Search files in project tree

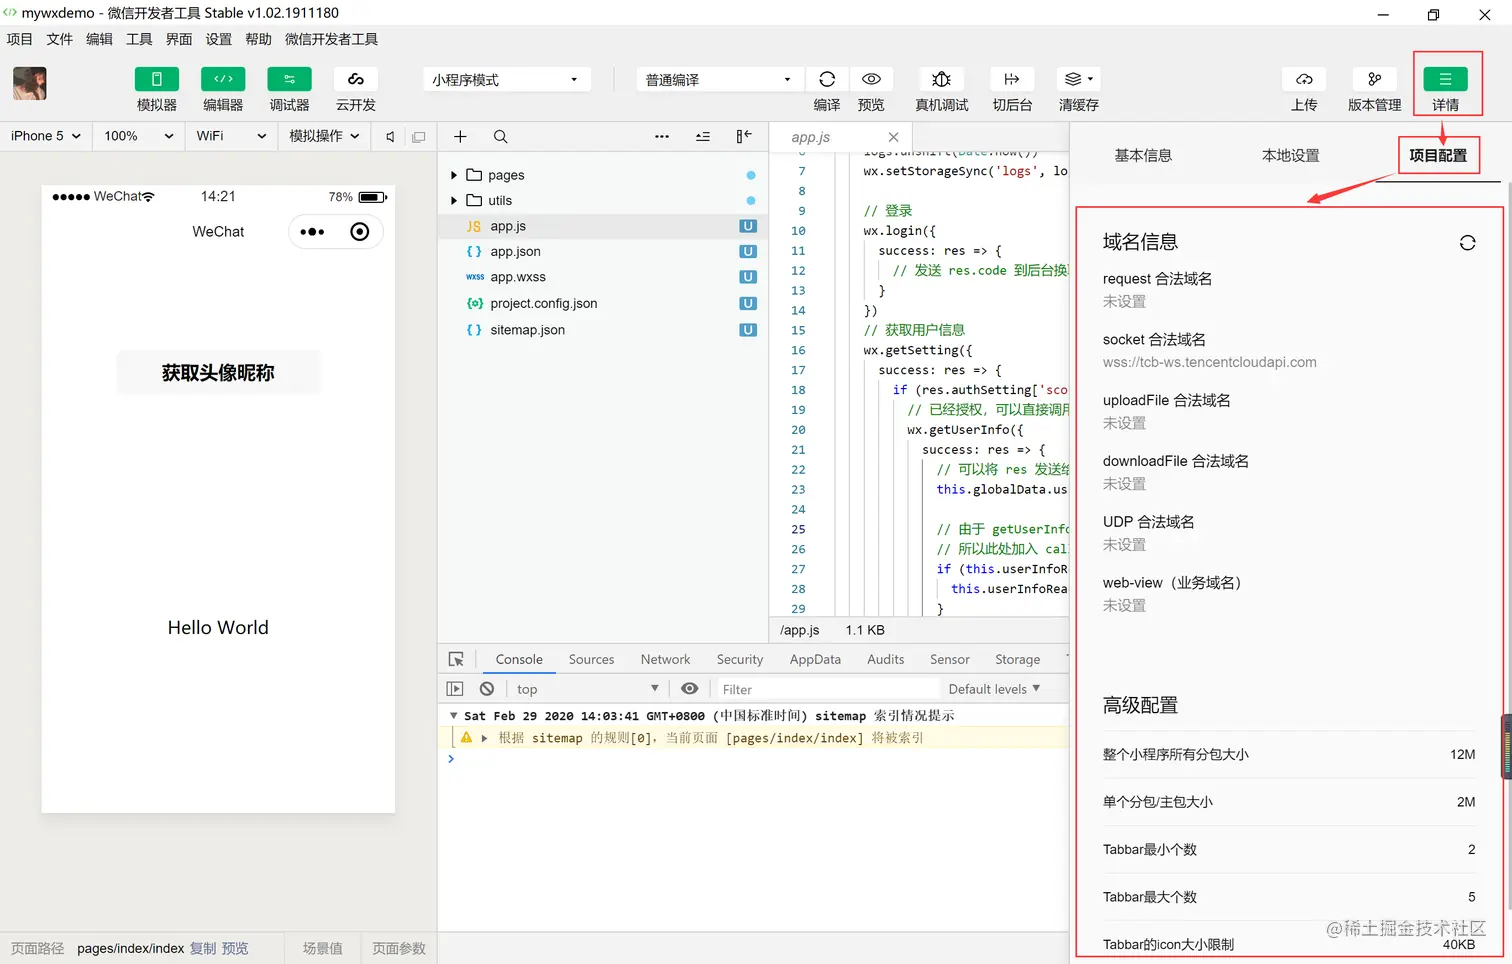(x=500, y=137)
